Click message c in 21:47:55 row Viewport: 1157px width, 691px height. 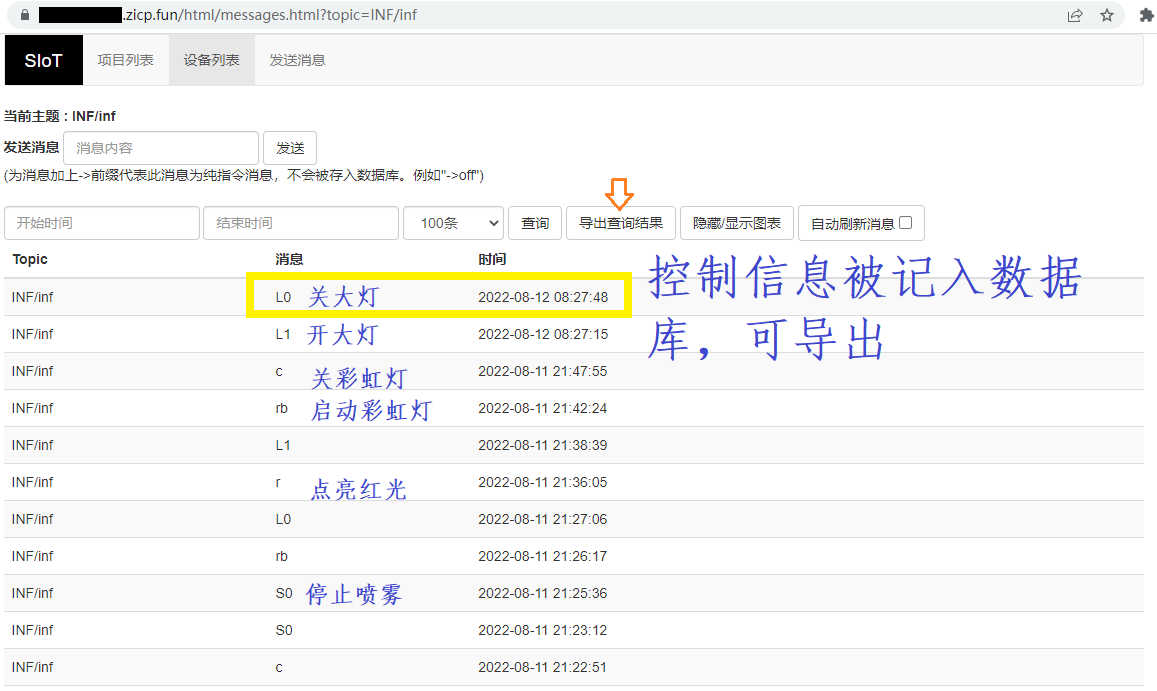(279, 371)
